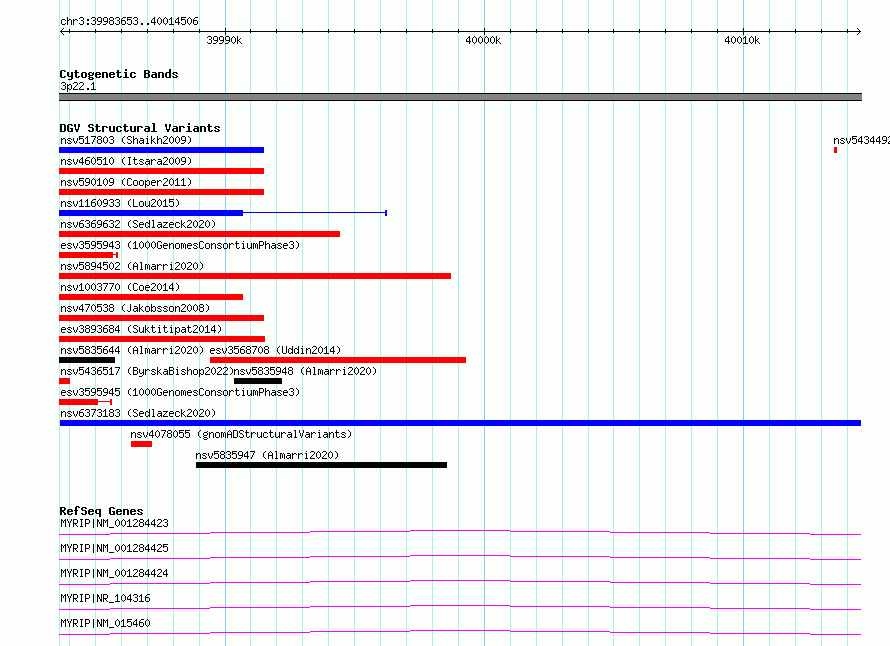Open nsv4078055 (gnomADStructuralVariants) label
This screenshot has width=890, height=646.
pos(241,434)
